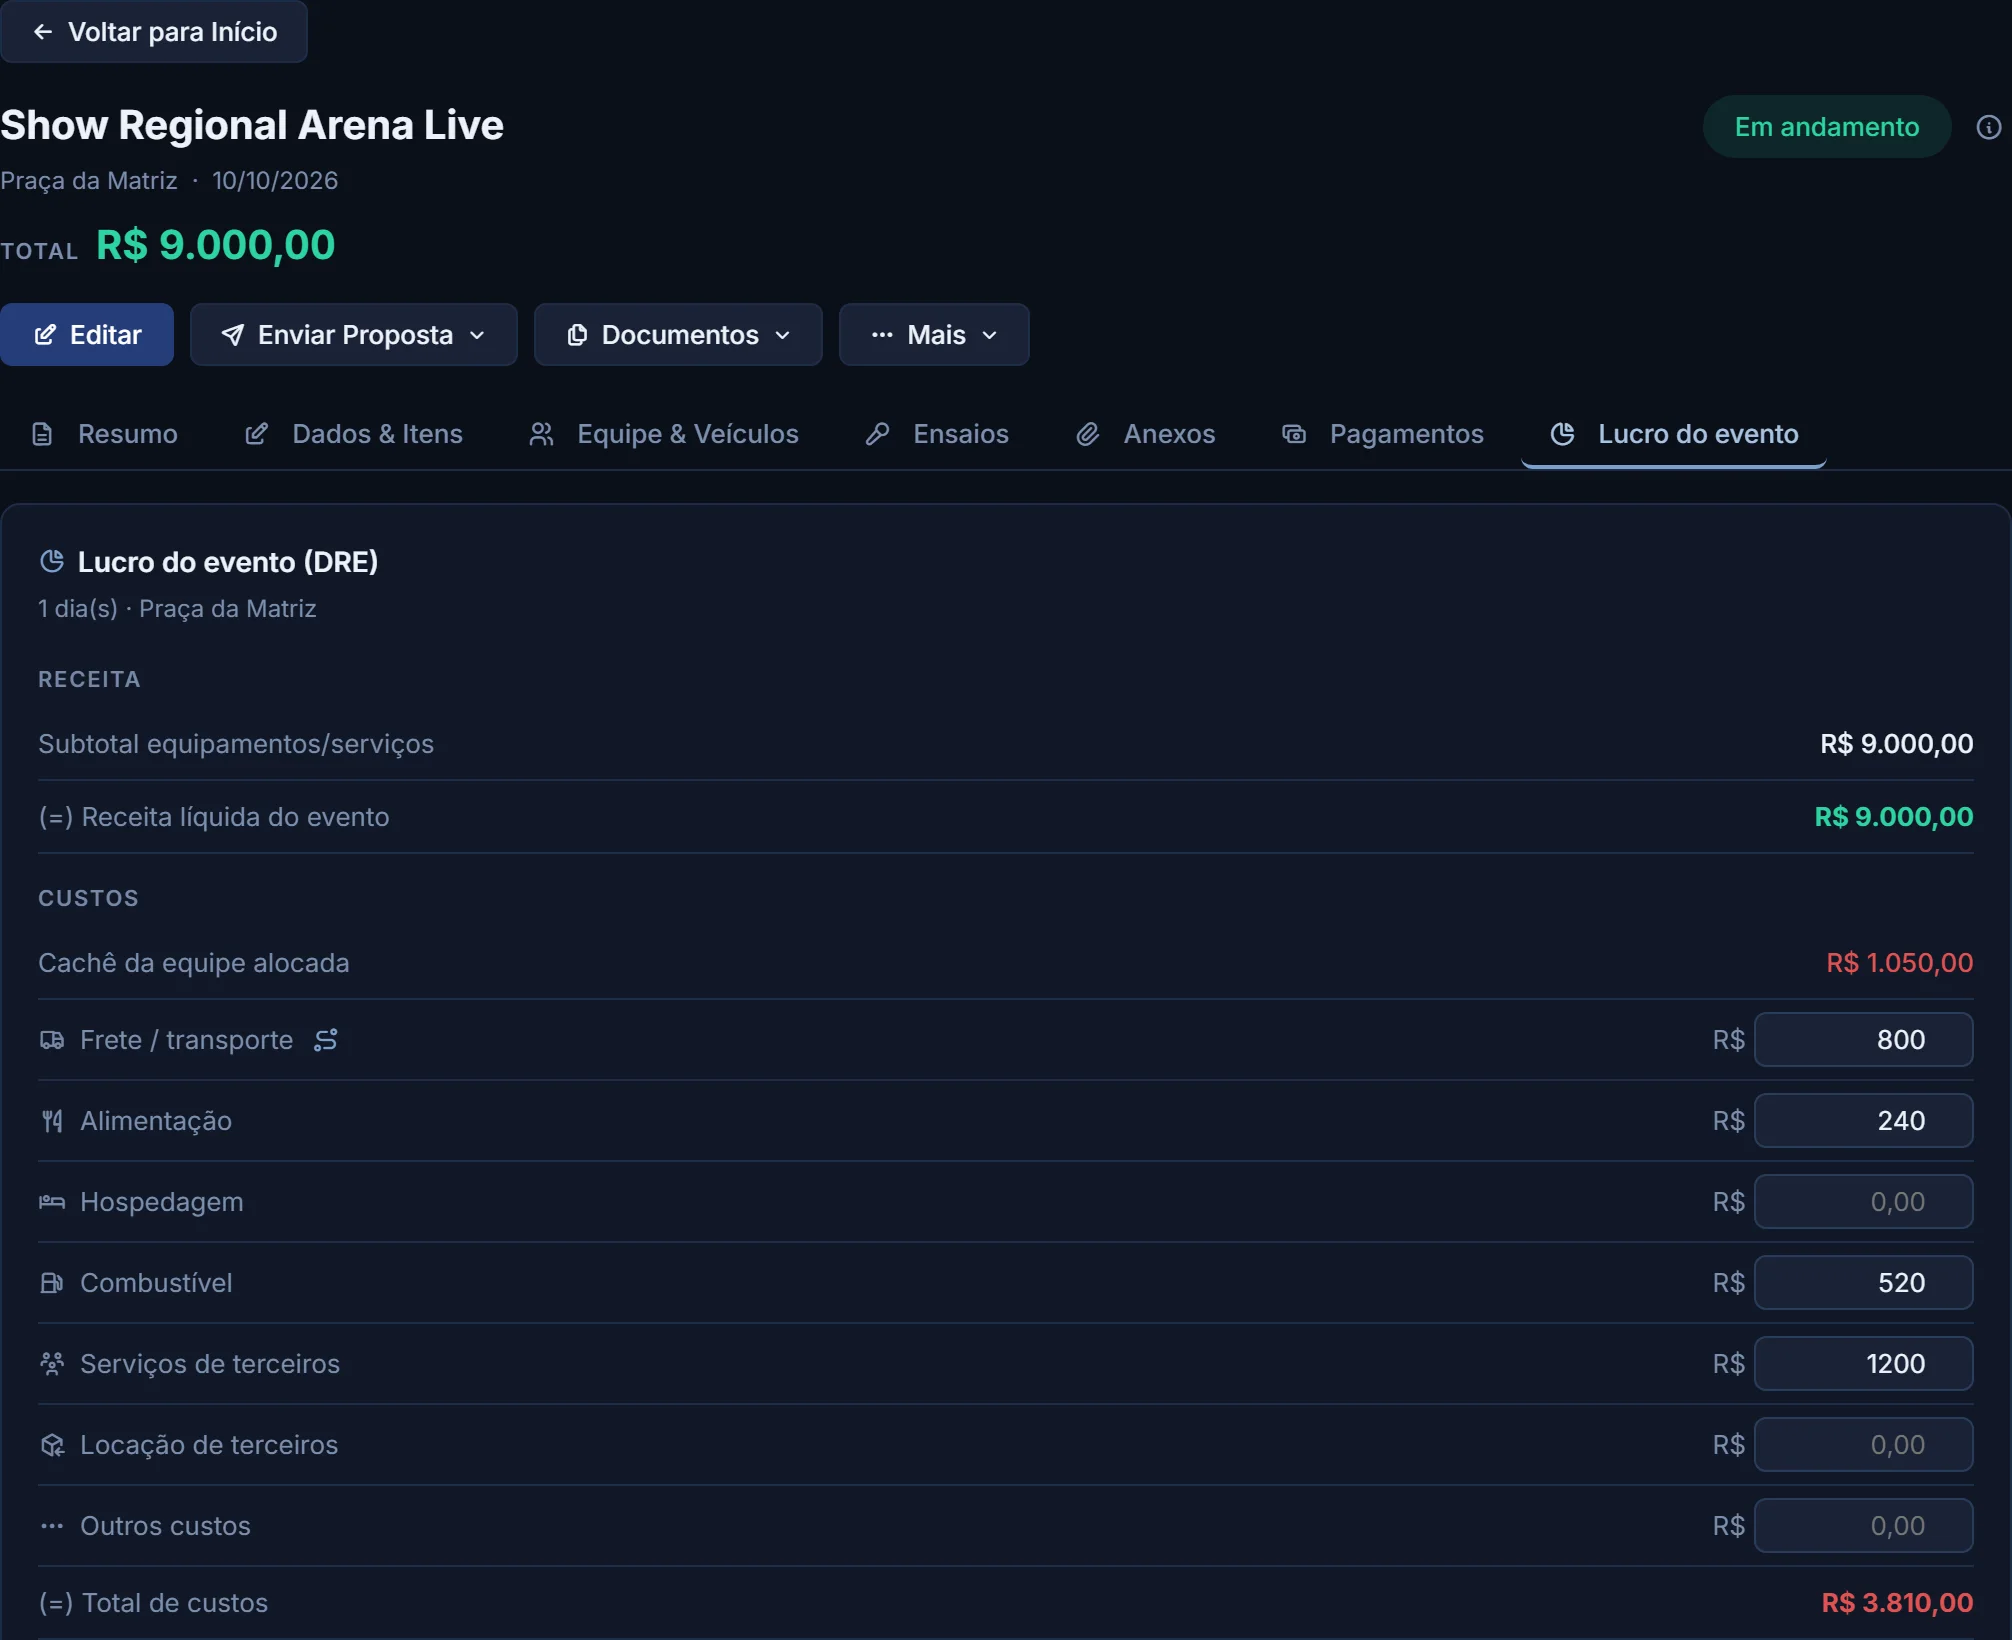Click the Editar button
The width and height of the screenshot is (2012, 1640).
pos(87,335)
